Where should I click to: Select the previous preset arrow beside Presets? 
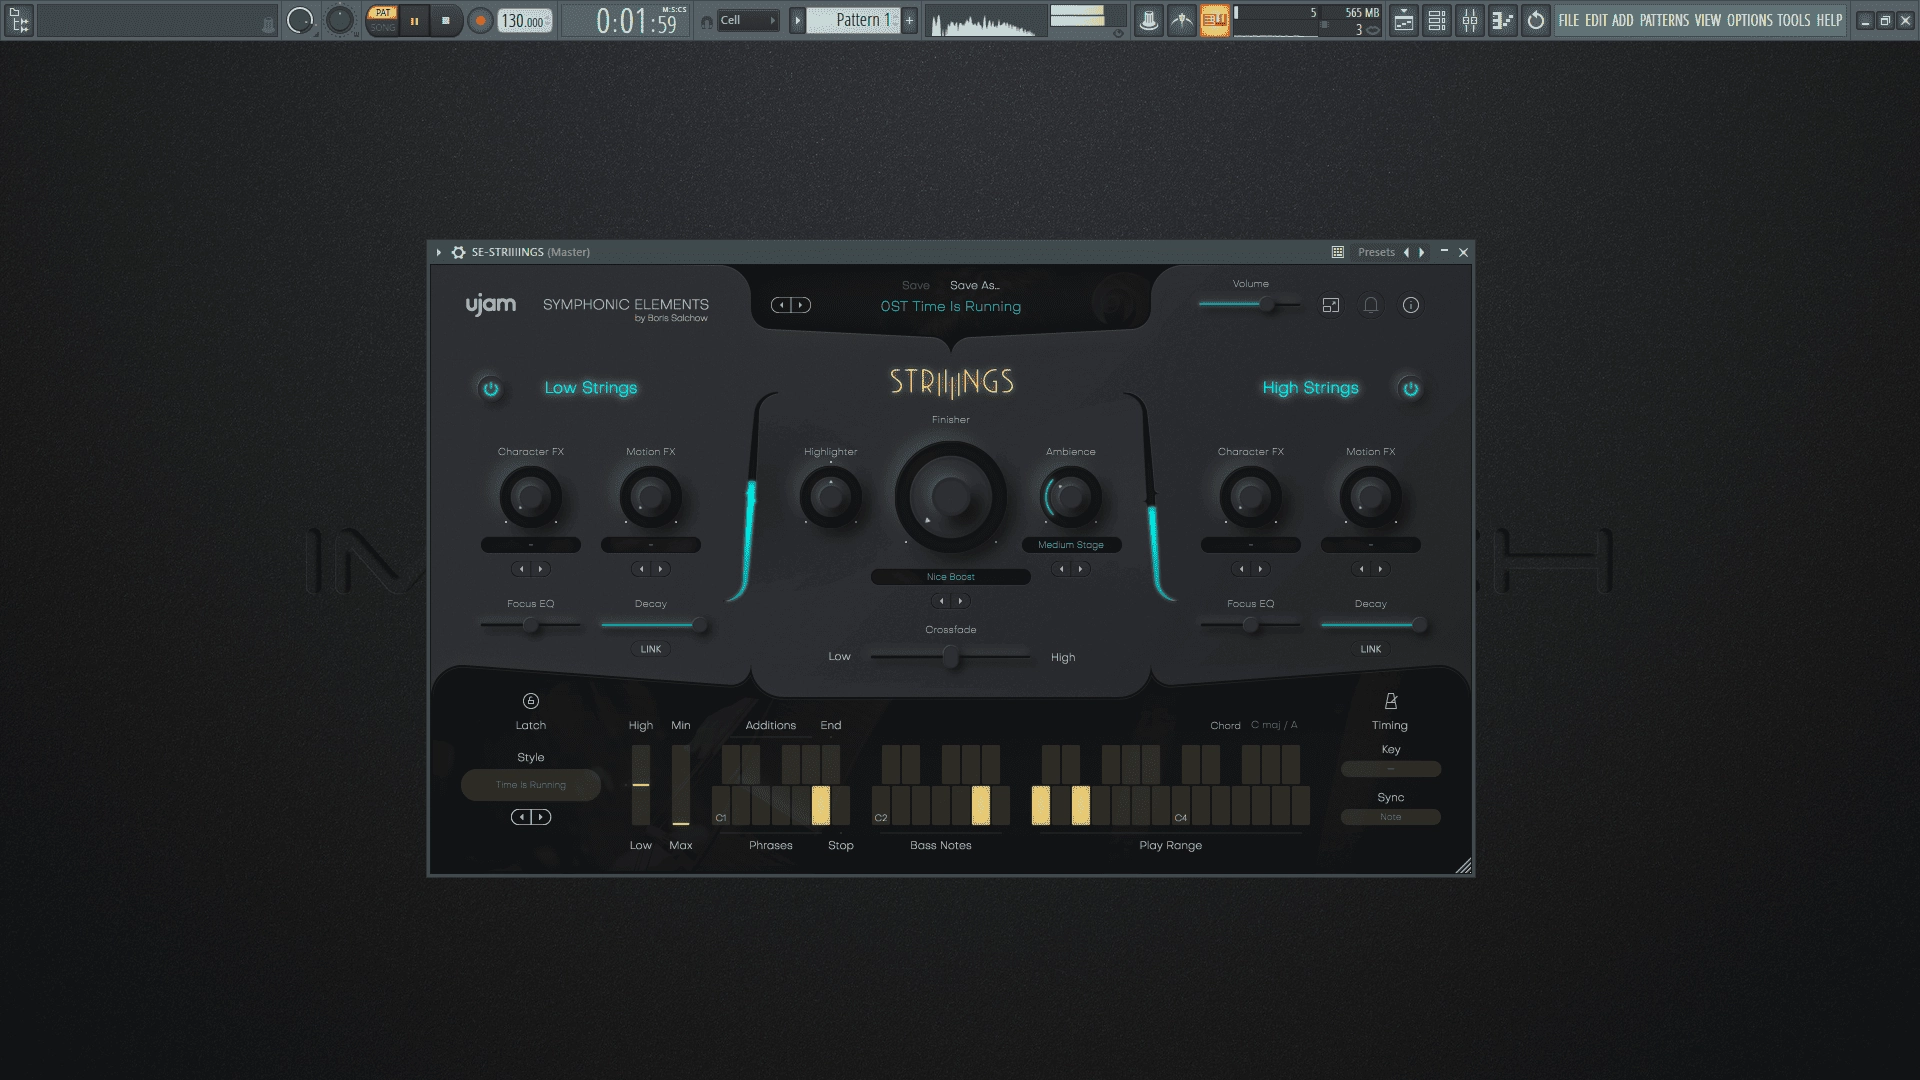pyautogui.click(x=1407, y=252)
